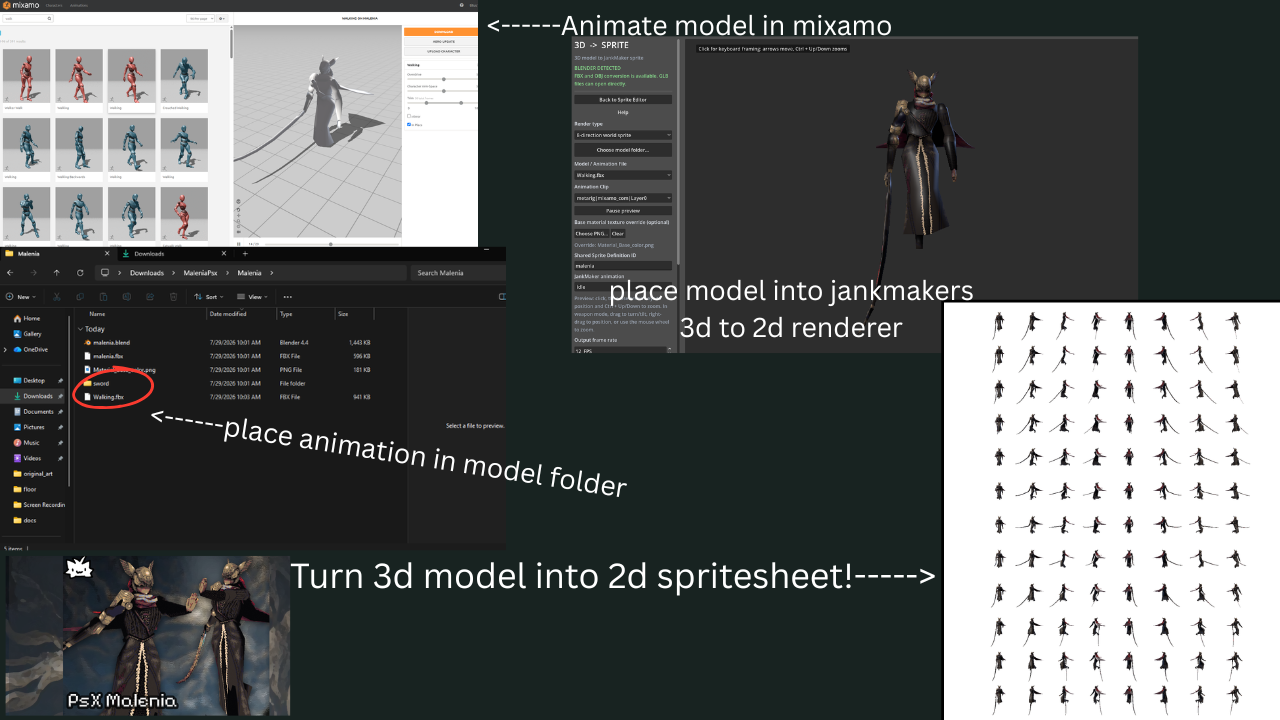
Task: Click Back to Sprite Editor
Action: coord(623,100)
